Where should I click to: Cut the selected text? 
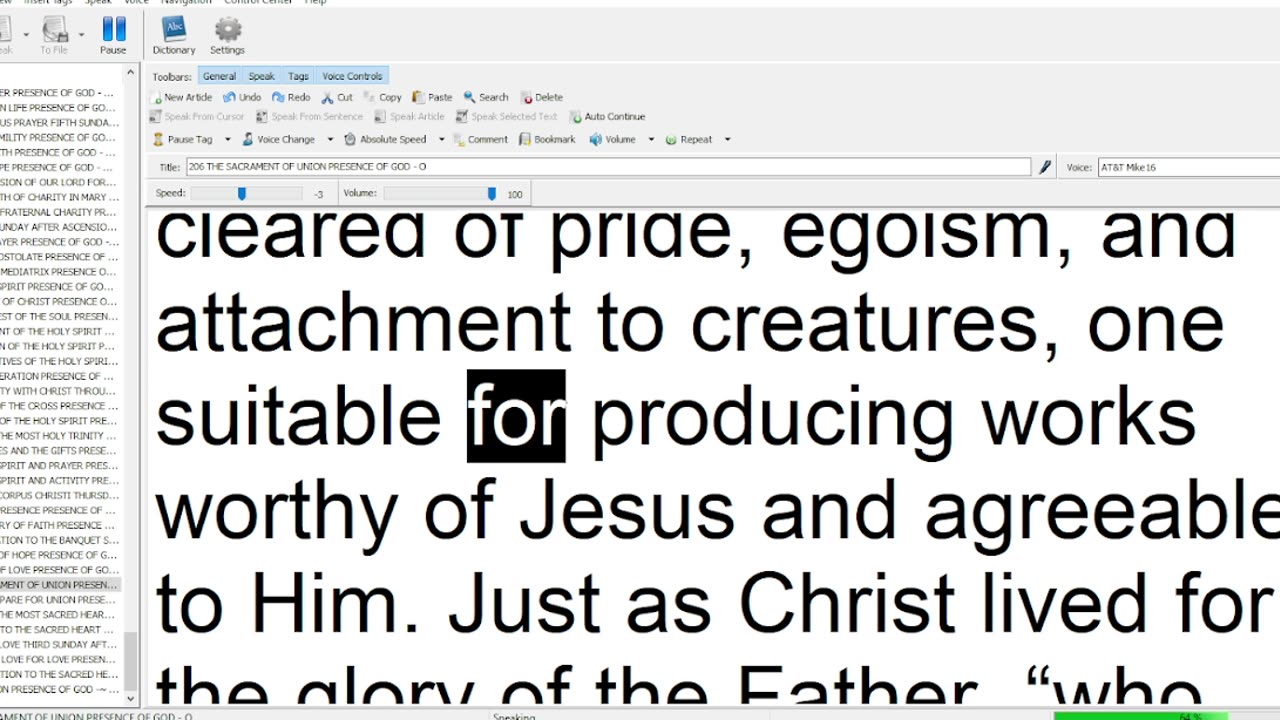point(337,97)
